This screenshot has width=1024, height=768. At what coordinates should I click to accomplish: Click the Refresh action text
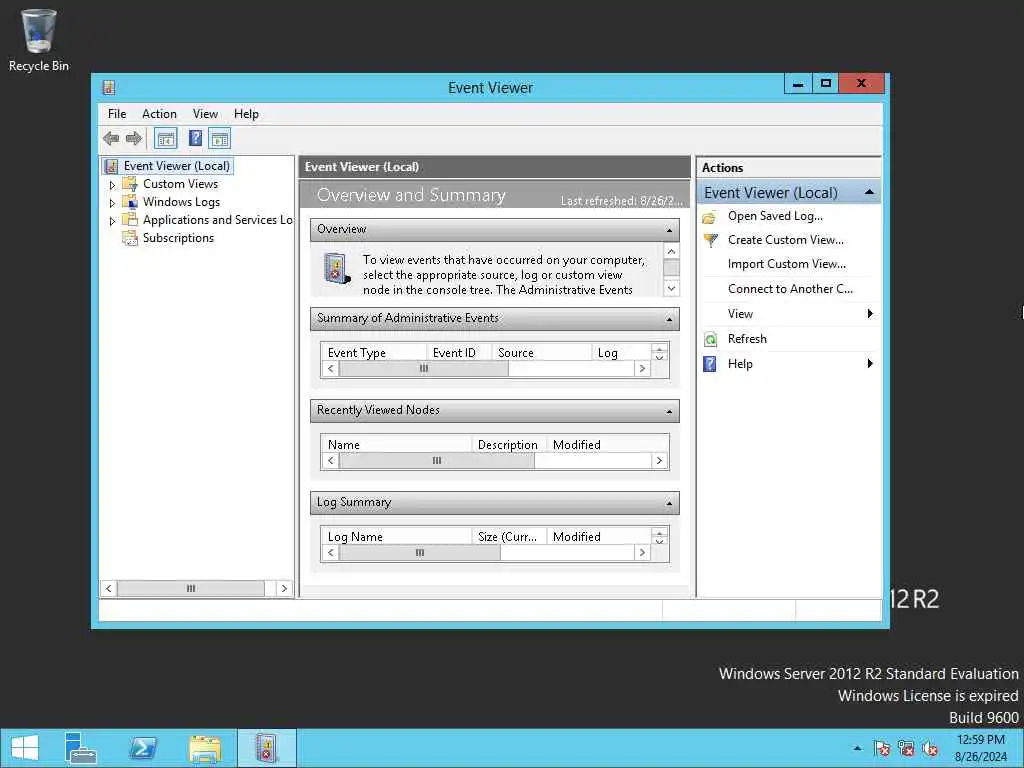tap(747, 339)
